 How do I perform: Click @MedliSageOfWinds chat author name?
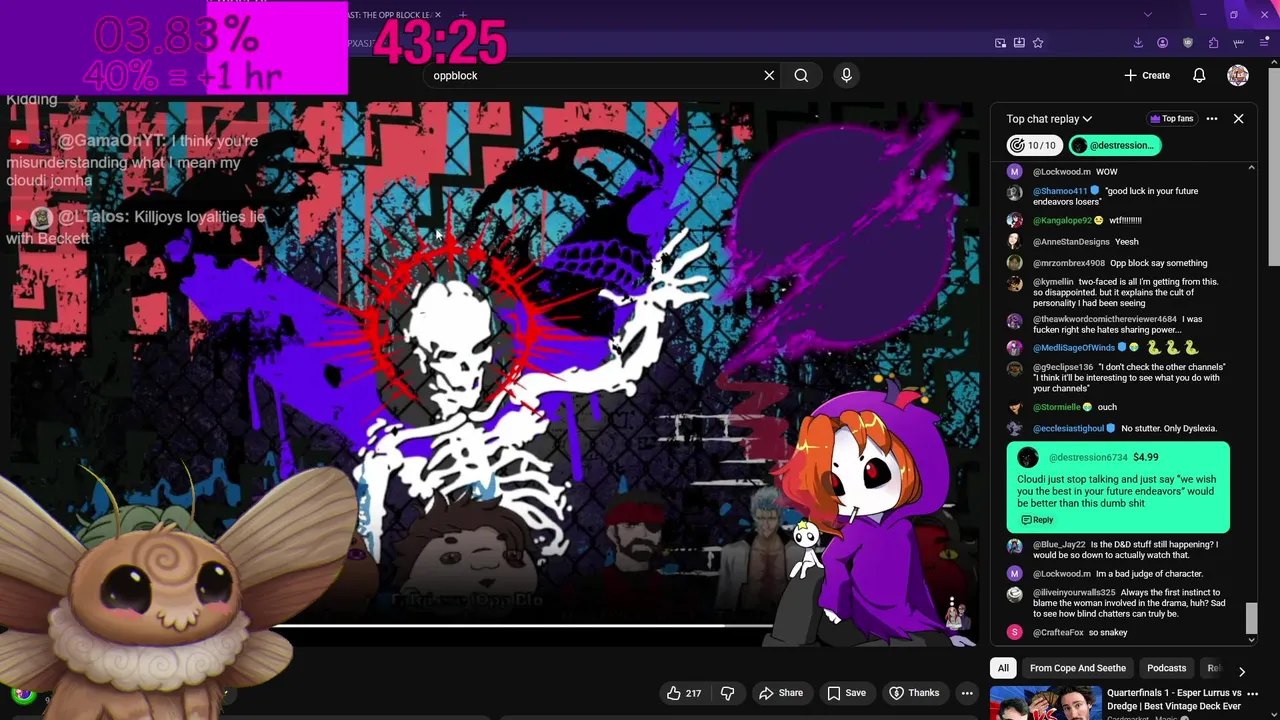pos(1074,348)
